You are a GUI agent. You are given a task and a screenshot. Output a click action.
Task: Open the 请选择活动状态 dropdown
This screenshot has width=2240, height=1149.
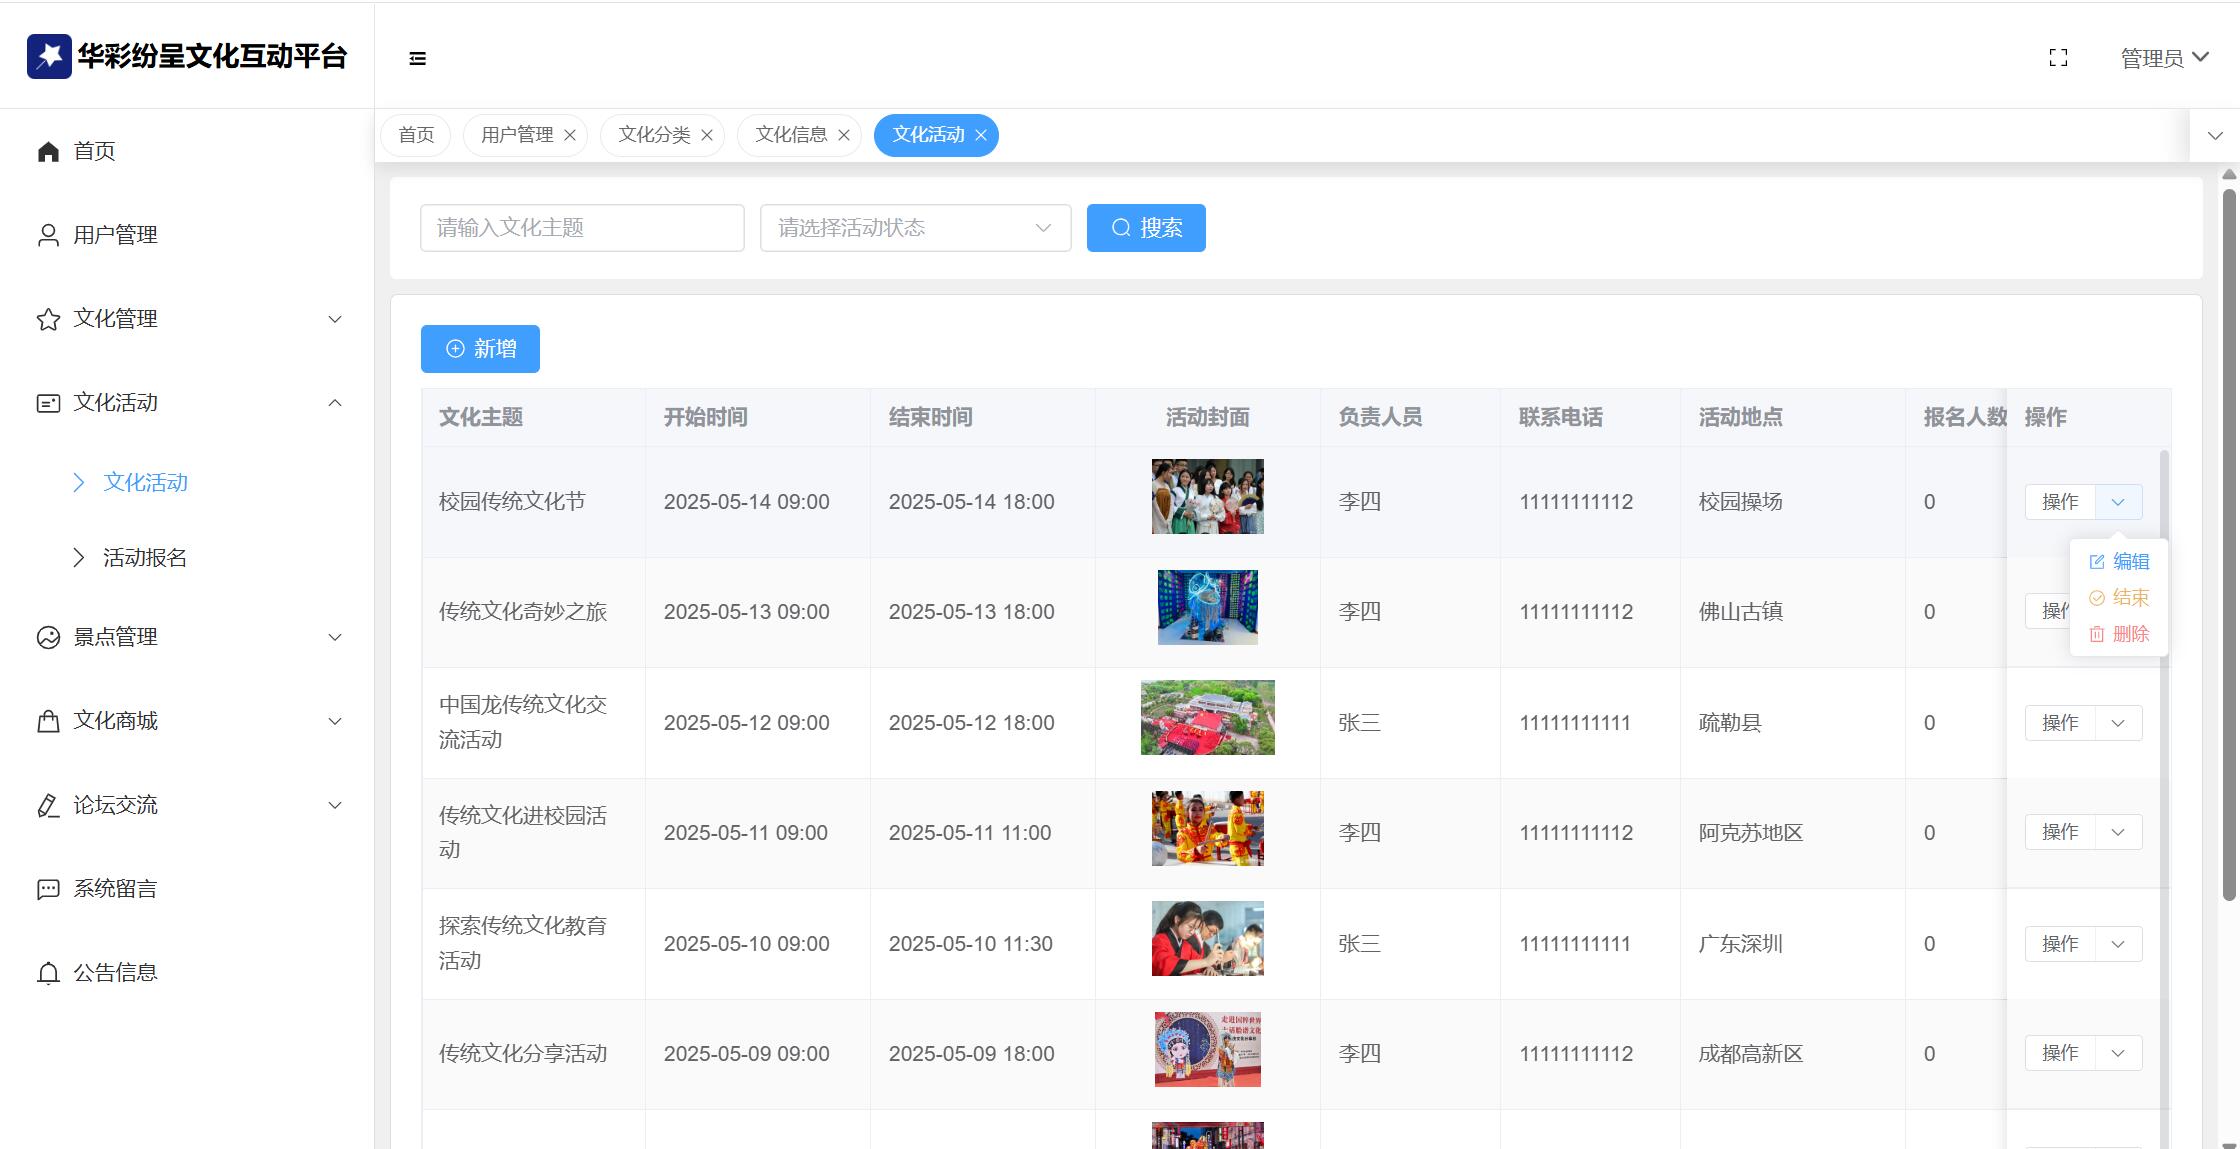coord(914,228)
